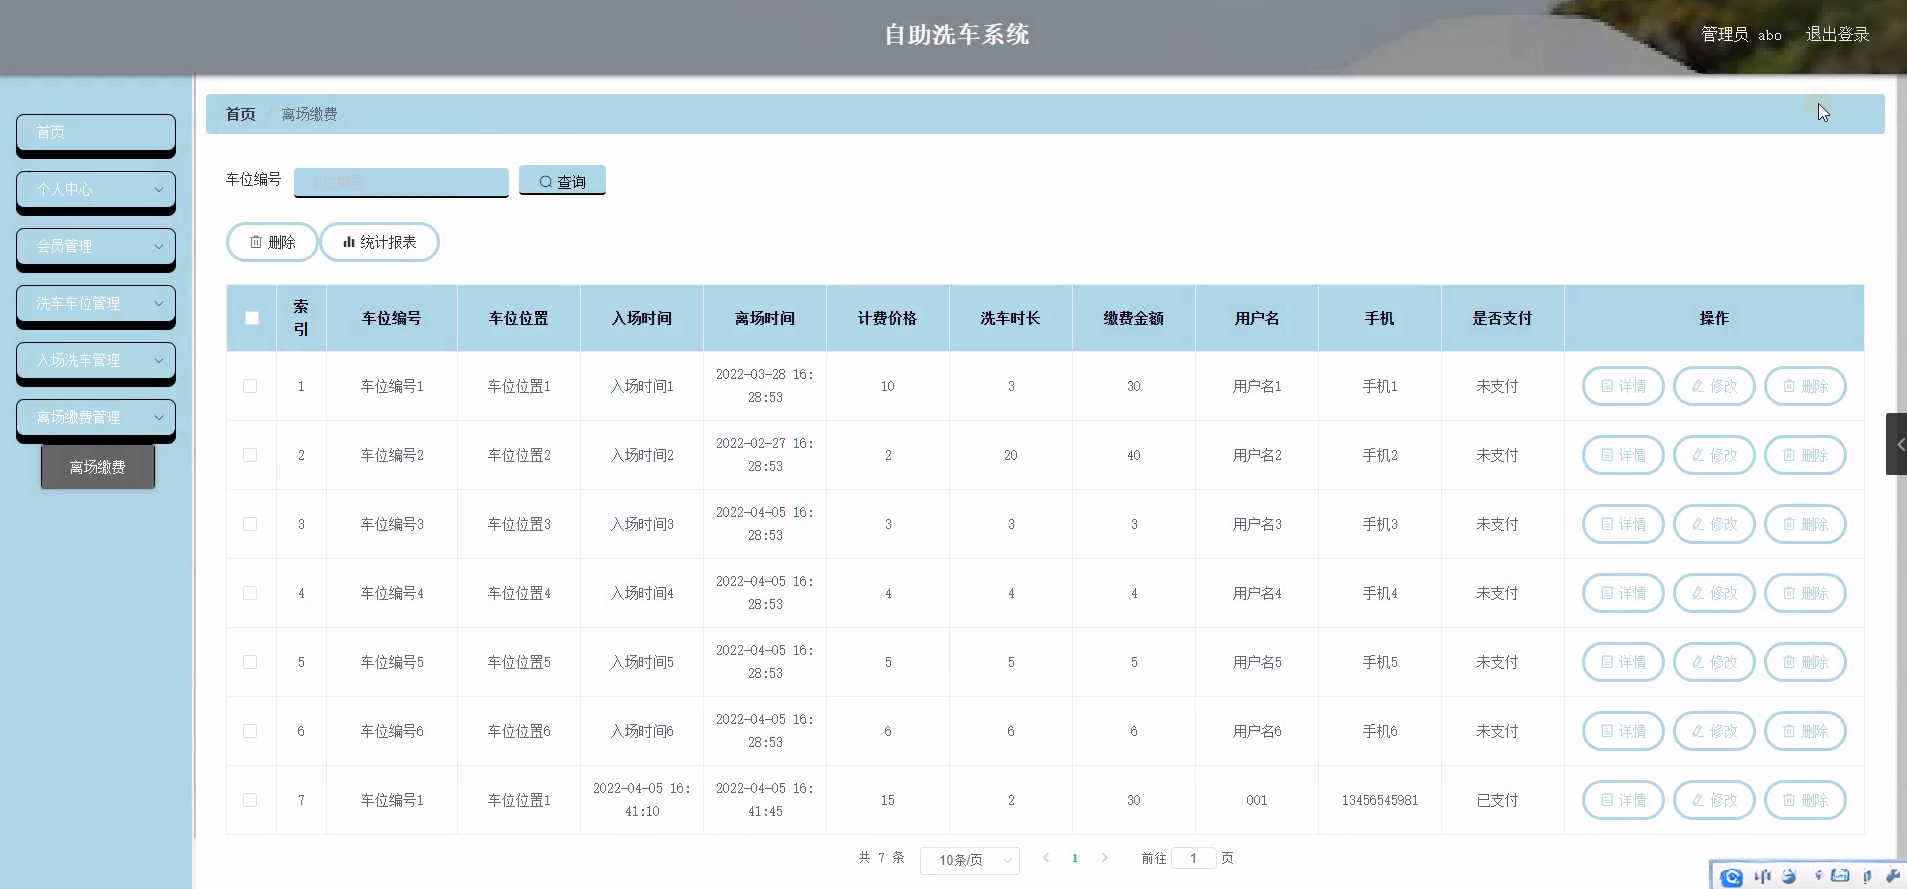The height and width of the screenshot is (889, 1907).
Task: Click the blue IME logo icon
Action: tap(1732, 877)
